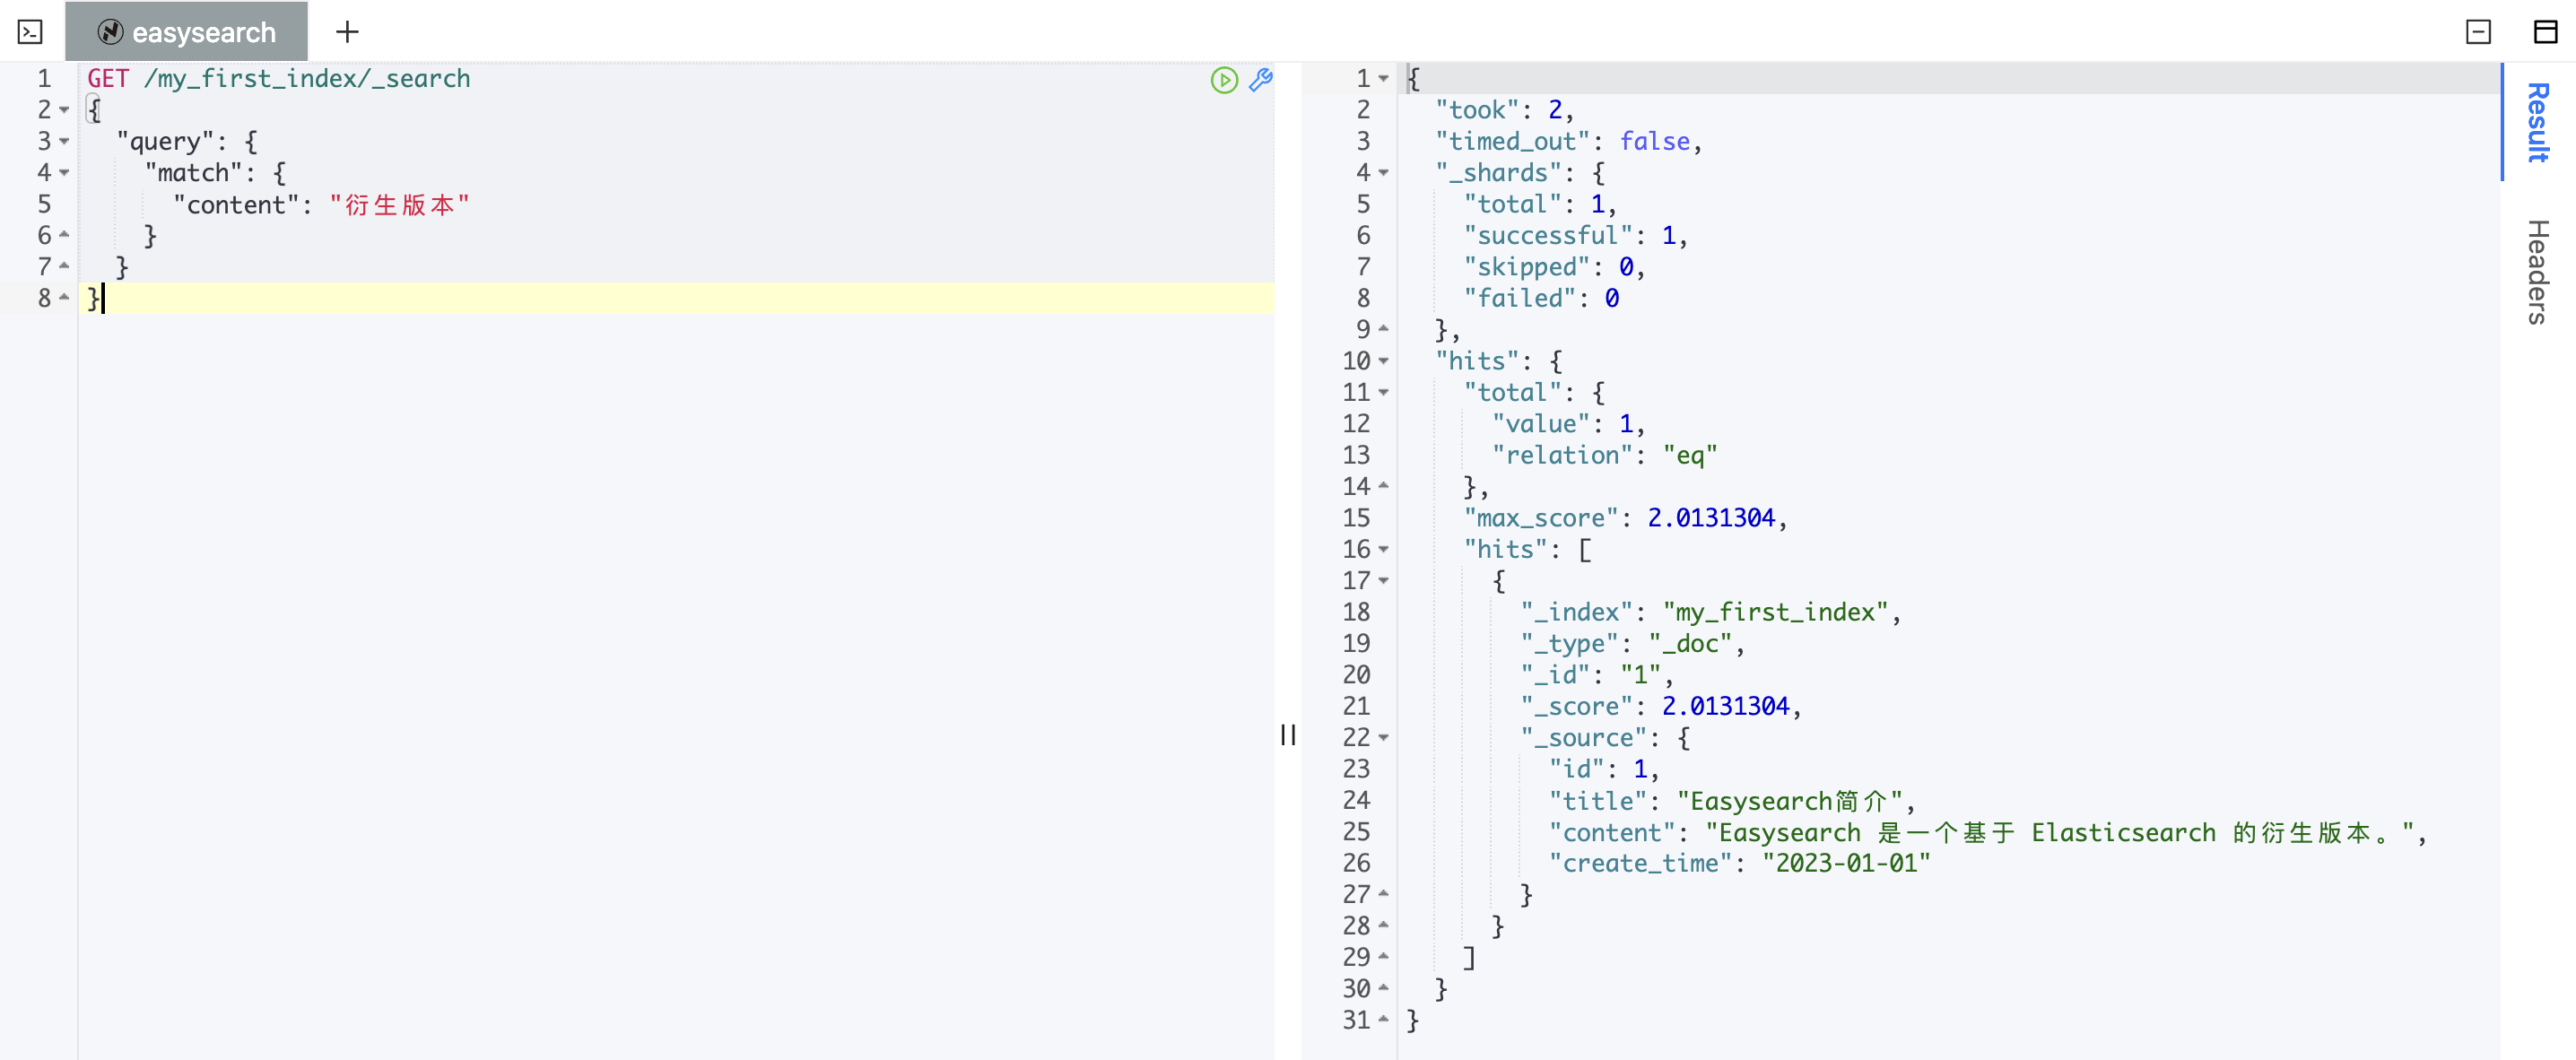2576x1060 pixels.
Task: Click the minimize panel icon
Action: (2478, 32)
